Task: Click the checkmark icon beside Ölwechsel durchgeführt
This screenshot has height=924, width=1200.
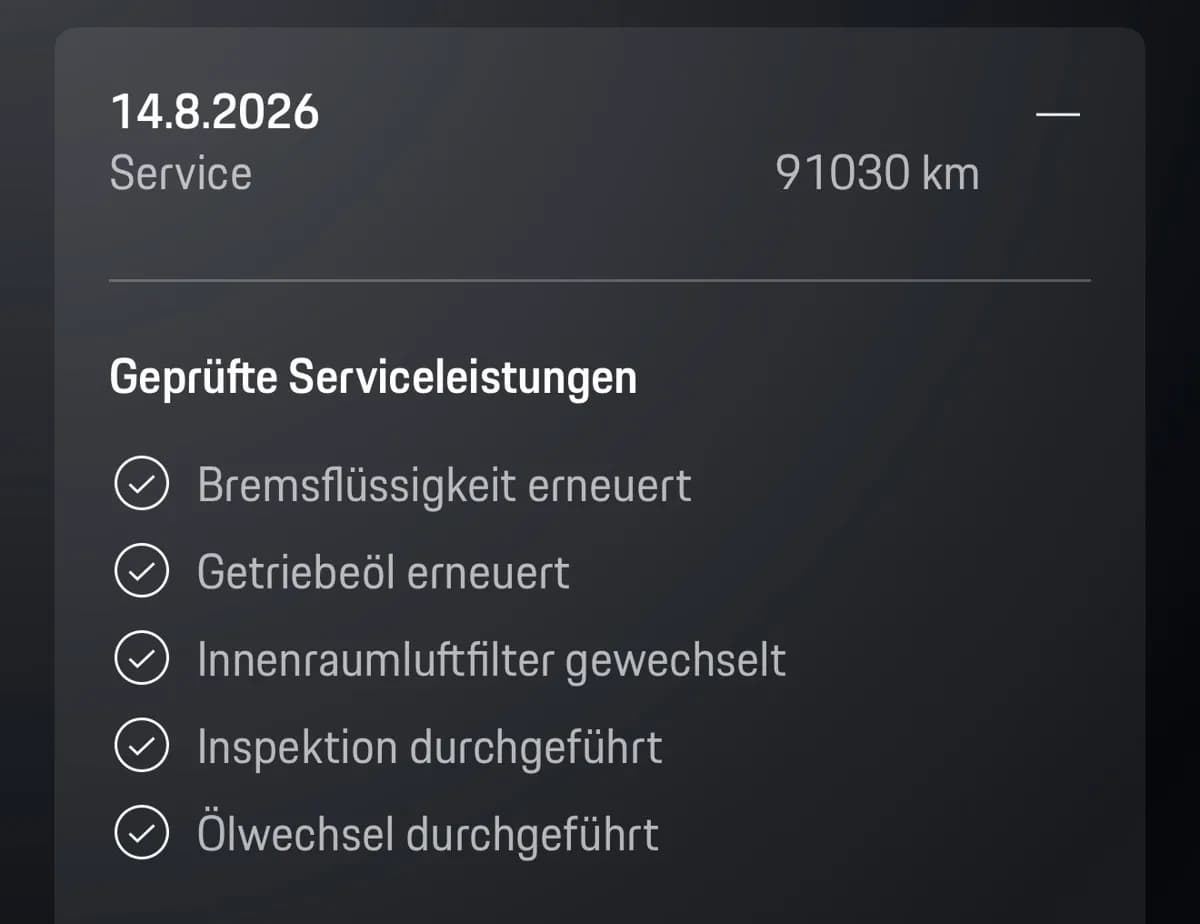Action: coord(142,834)
